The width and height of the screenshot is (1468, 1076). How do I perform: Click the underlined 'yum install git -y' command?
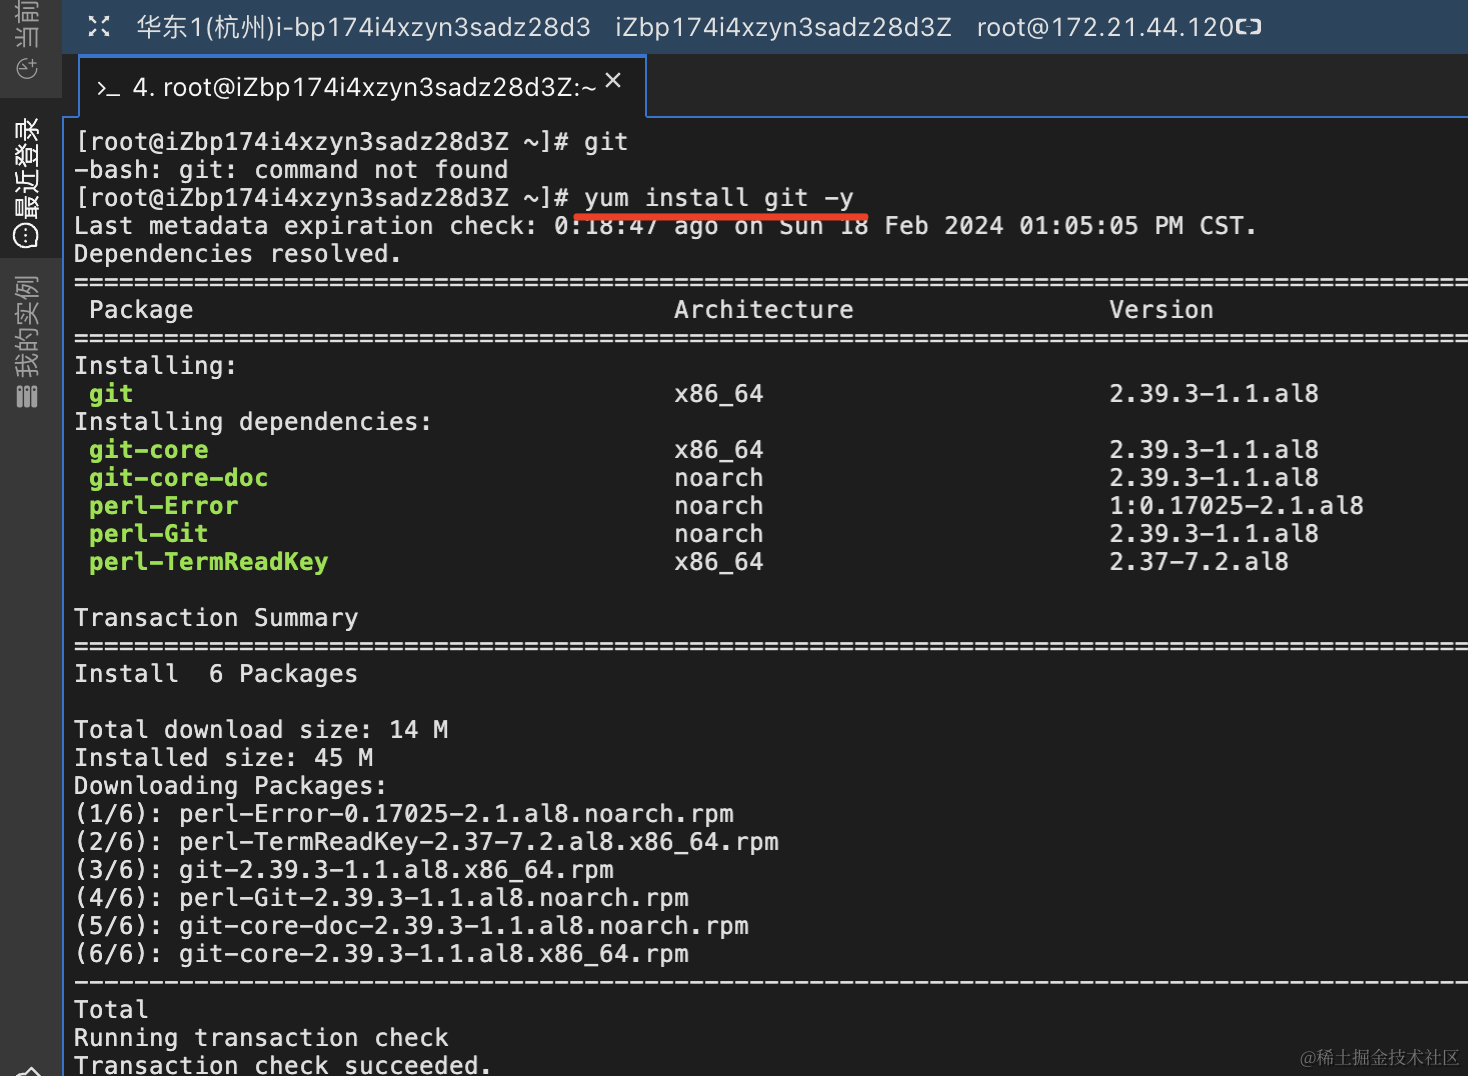719,198
